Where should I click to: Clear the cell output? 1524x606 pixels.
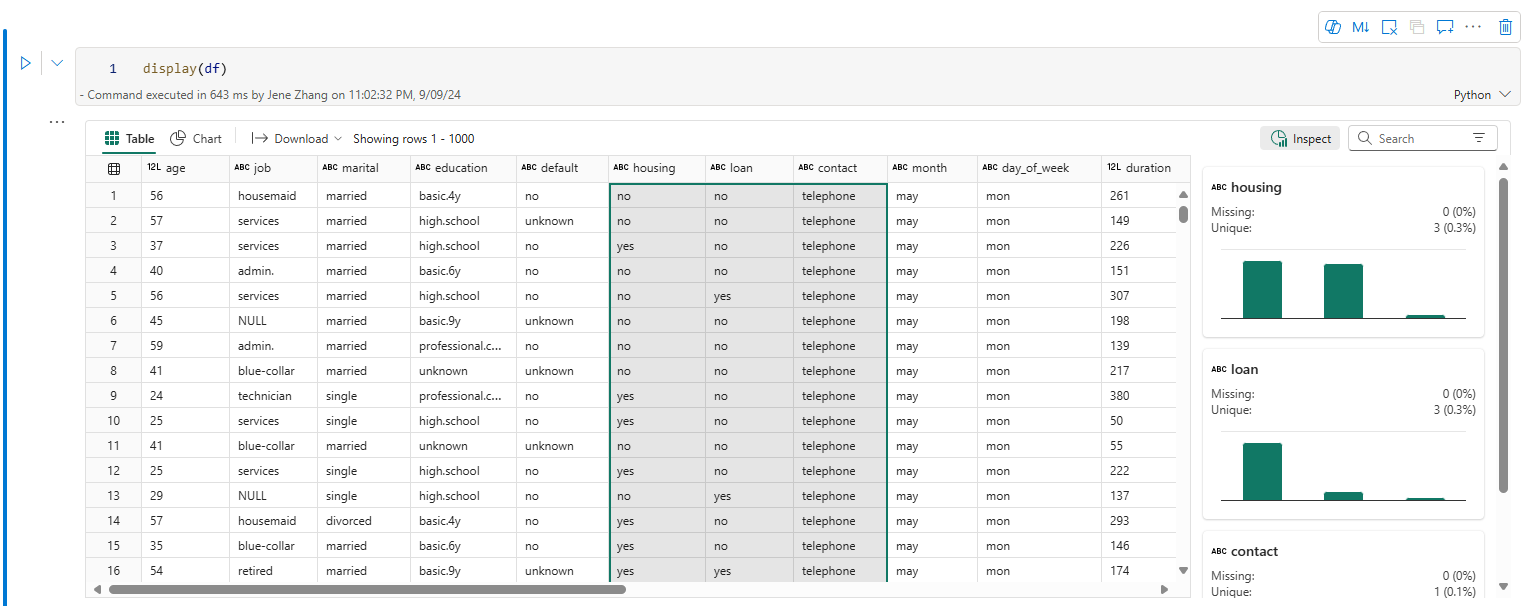[1389, 27]
